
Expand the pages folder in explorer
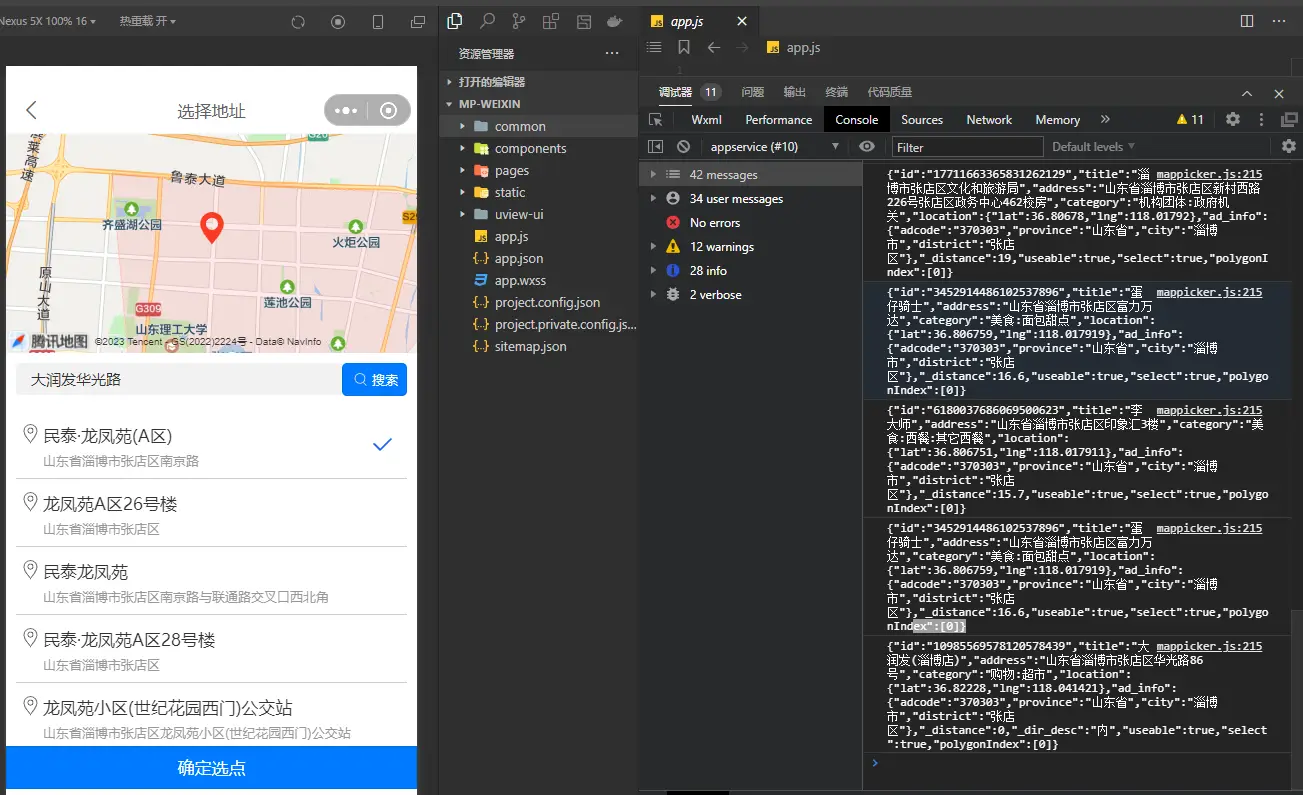[511, 170]
